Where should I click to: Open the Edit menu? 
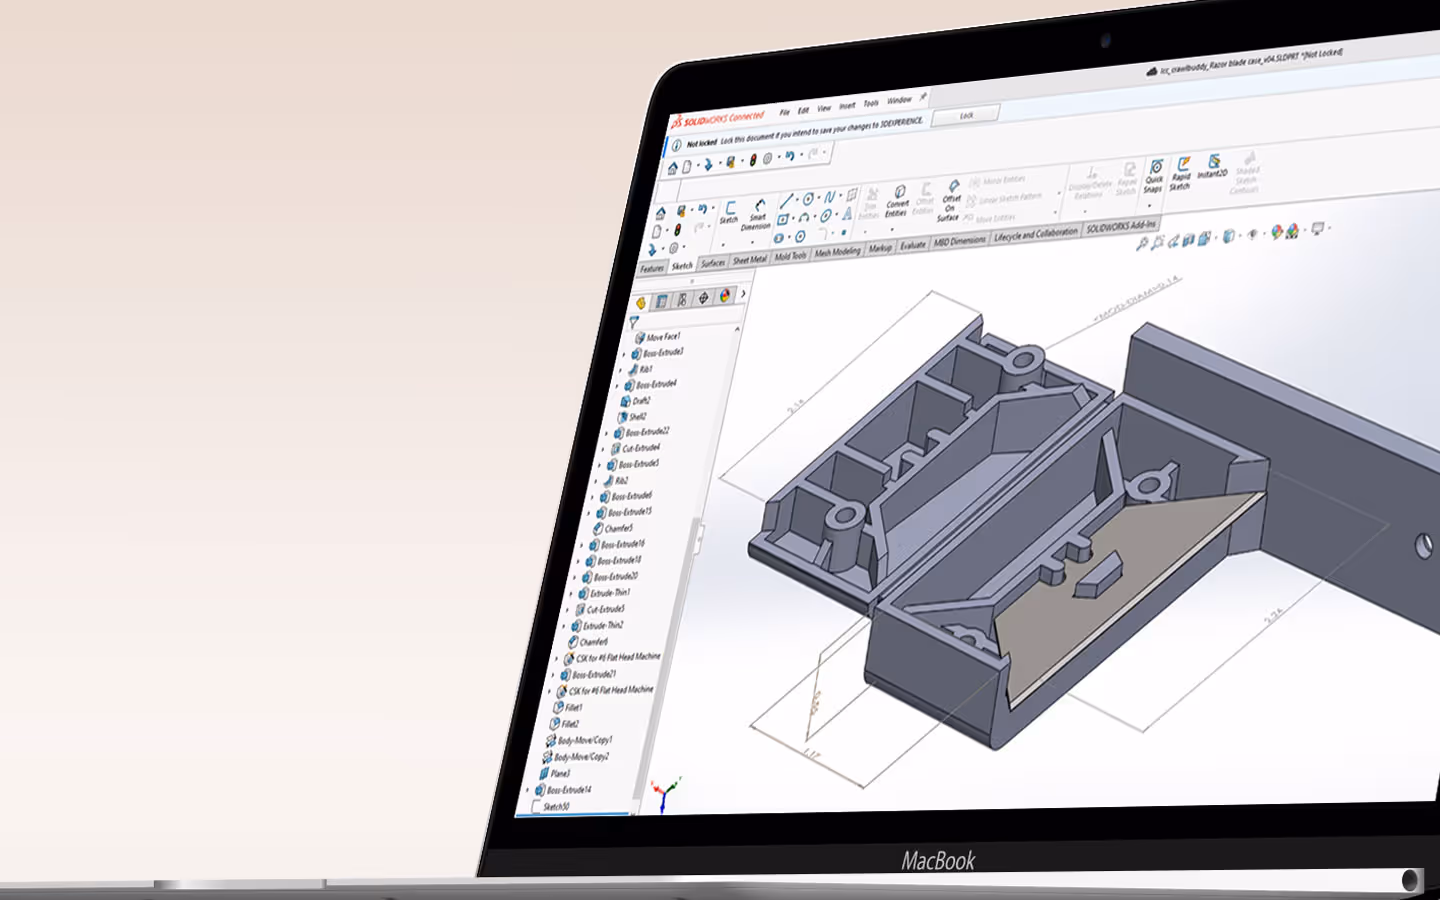[803, 110]
